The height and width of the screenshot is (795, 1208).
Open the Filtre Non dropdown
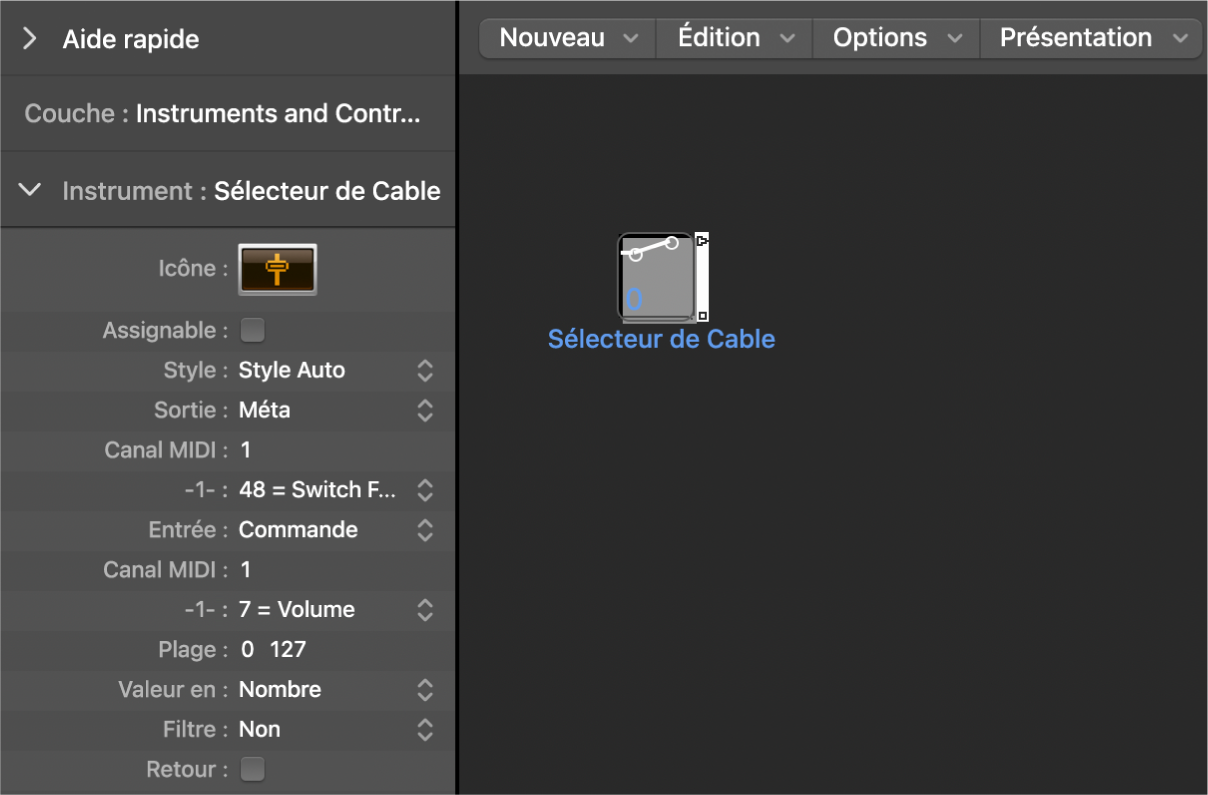(424, 730)
